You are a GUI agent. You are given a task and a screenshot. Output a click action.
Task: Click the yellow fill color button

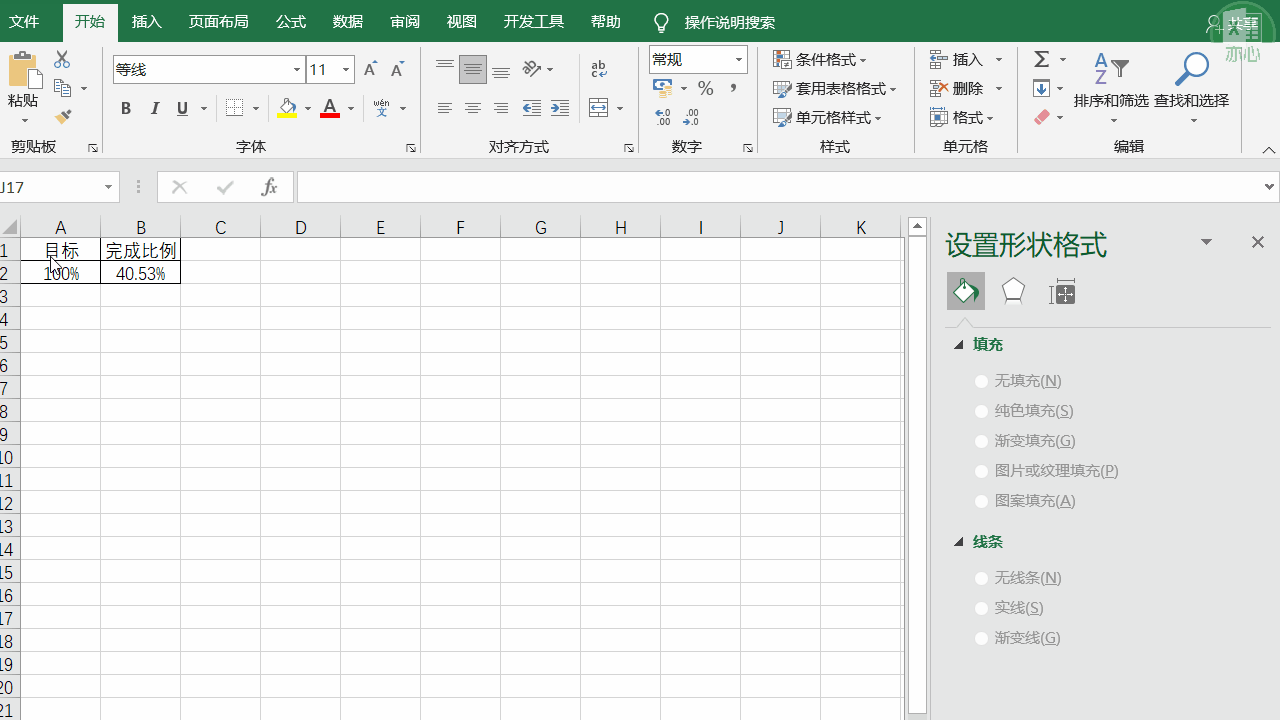tap(288, 108)
